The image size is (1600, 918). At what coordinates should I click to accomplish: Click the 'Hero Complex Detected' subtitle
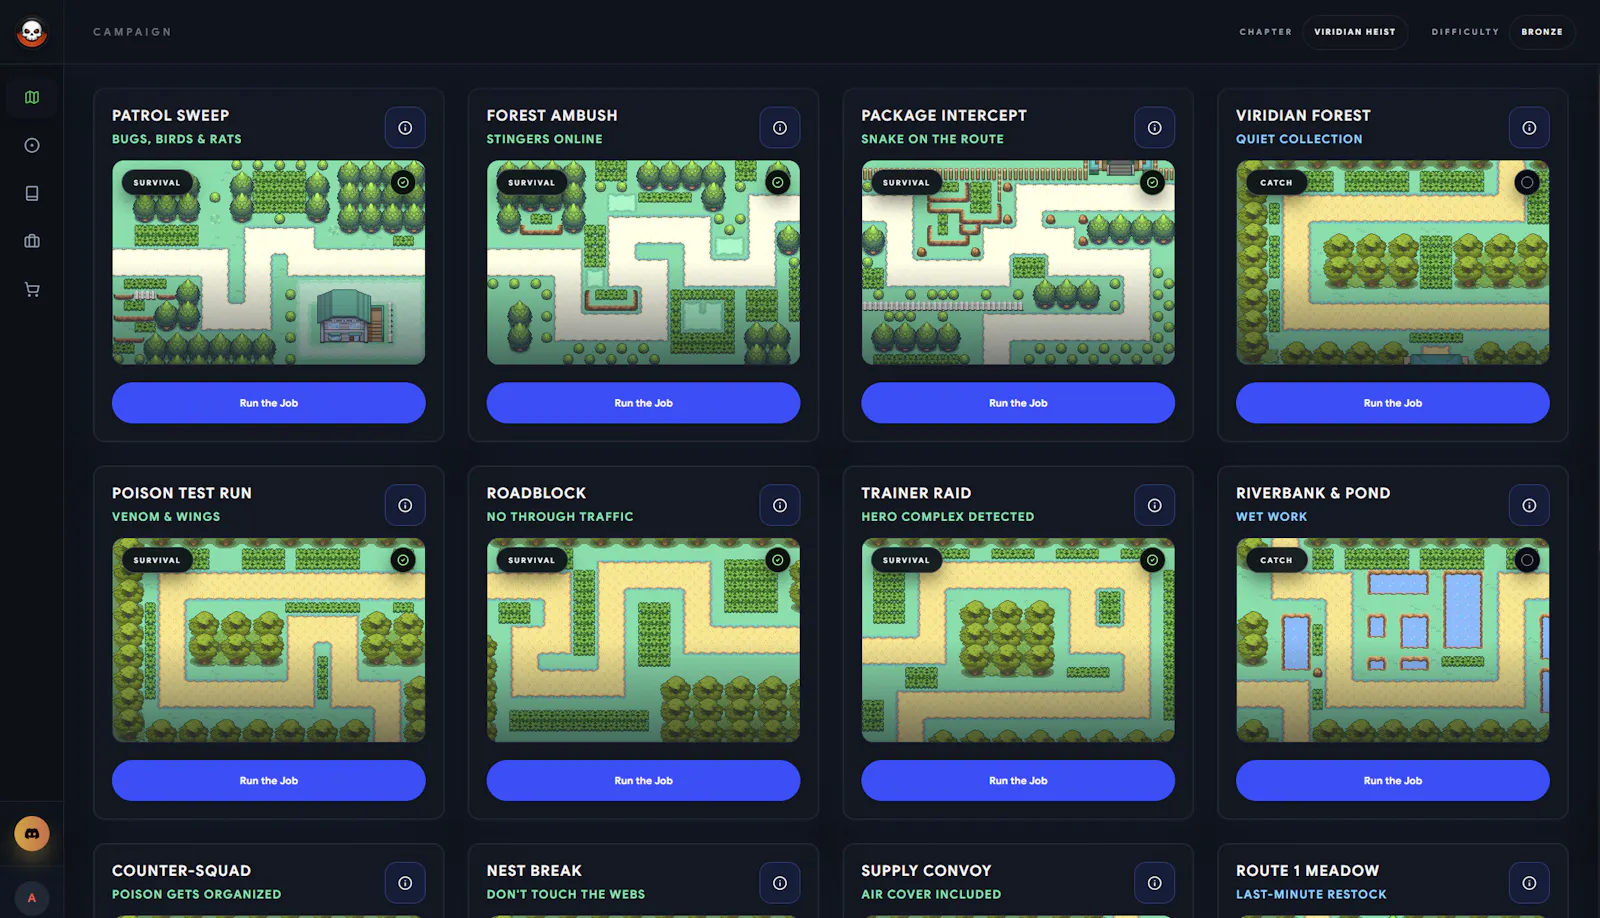[948, 517]
